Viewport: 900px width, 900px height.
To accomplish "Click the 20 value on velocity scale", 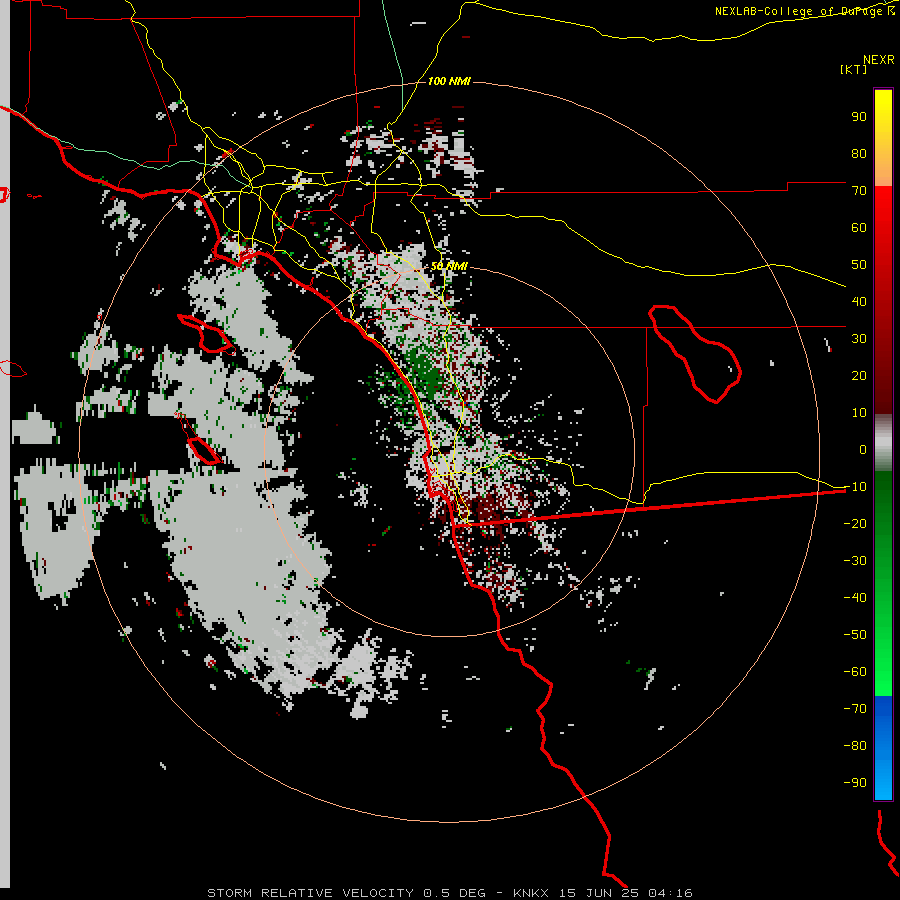I will point(859,375).
